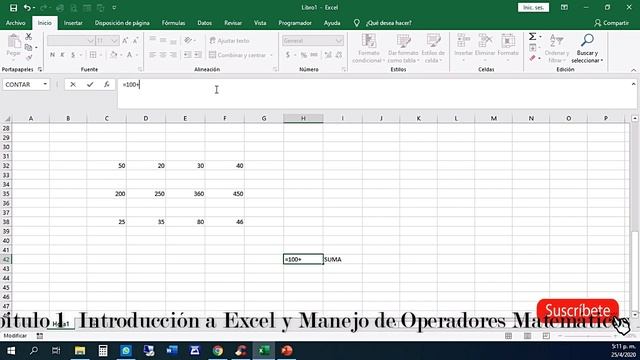Image resolution: width=640 pixels, height=360 pixels.
Task: Click the ¿Qué desea hacer? search box
Action: tap(389, 23)
